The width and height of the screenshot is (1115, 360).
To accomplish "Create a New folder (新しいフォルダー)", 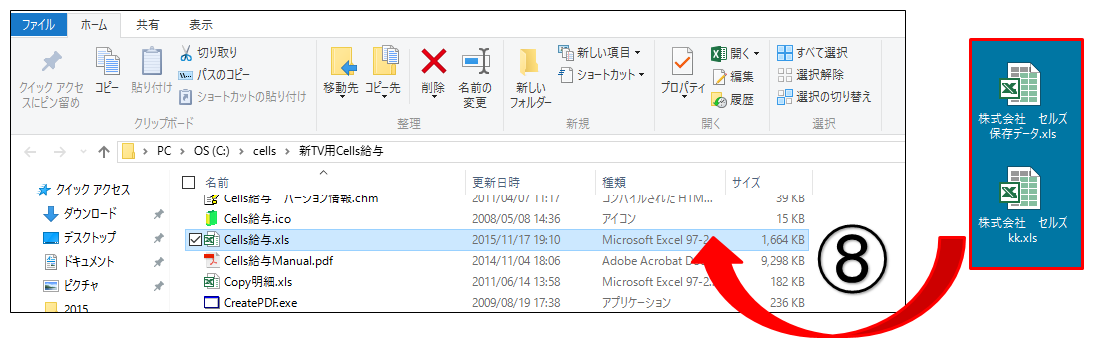I will pos(530,78).
